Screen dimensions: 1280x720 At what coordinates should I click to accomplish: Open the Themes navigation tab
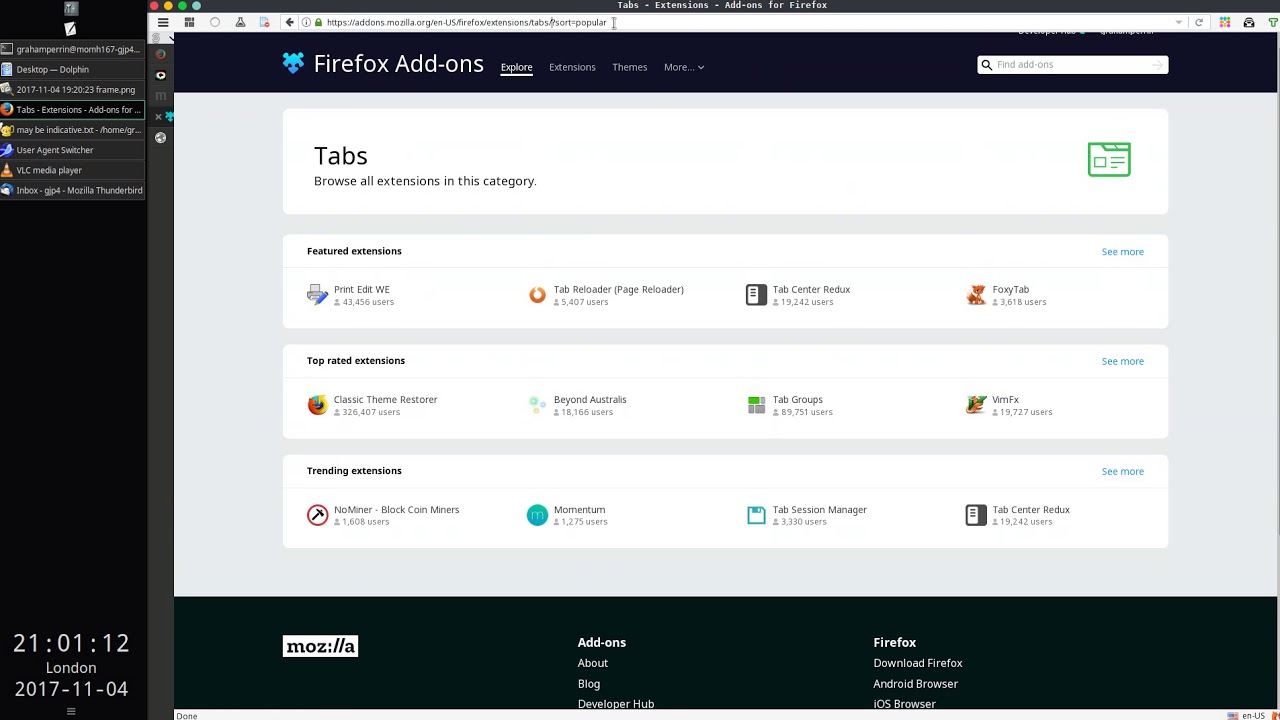(629, 67)
